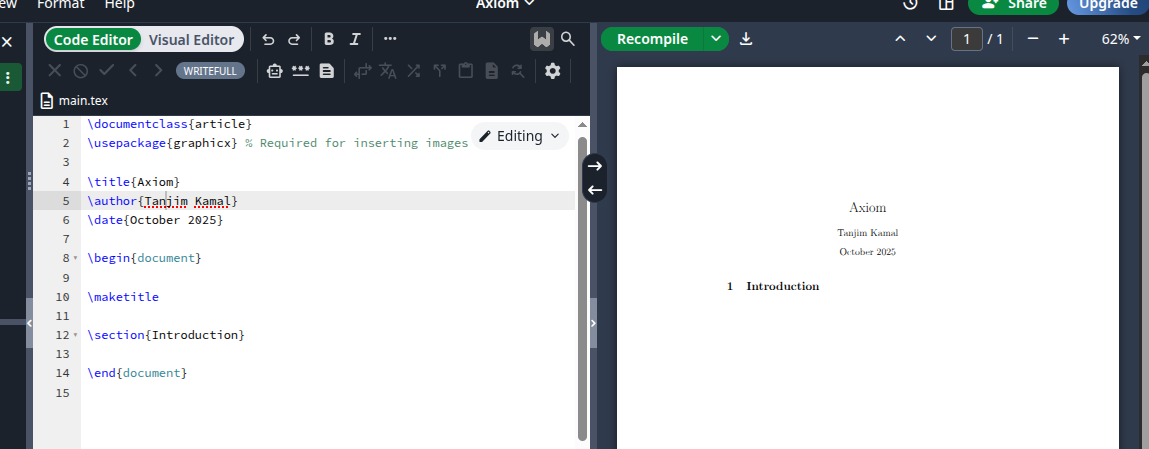Collapse the begin document fold on line 8
This screenshot has height=449, width=1149.
point(75,259)
